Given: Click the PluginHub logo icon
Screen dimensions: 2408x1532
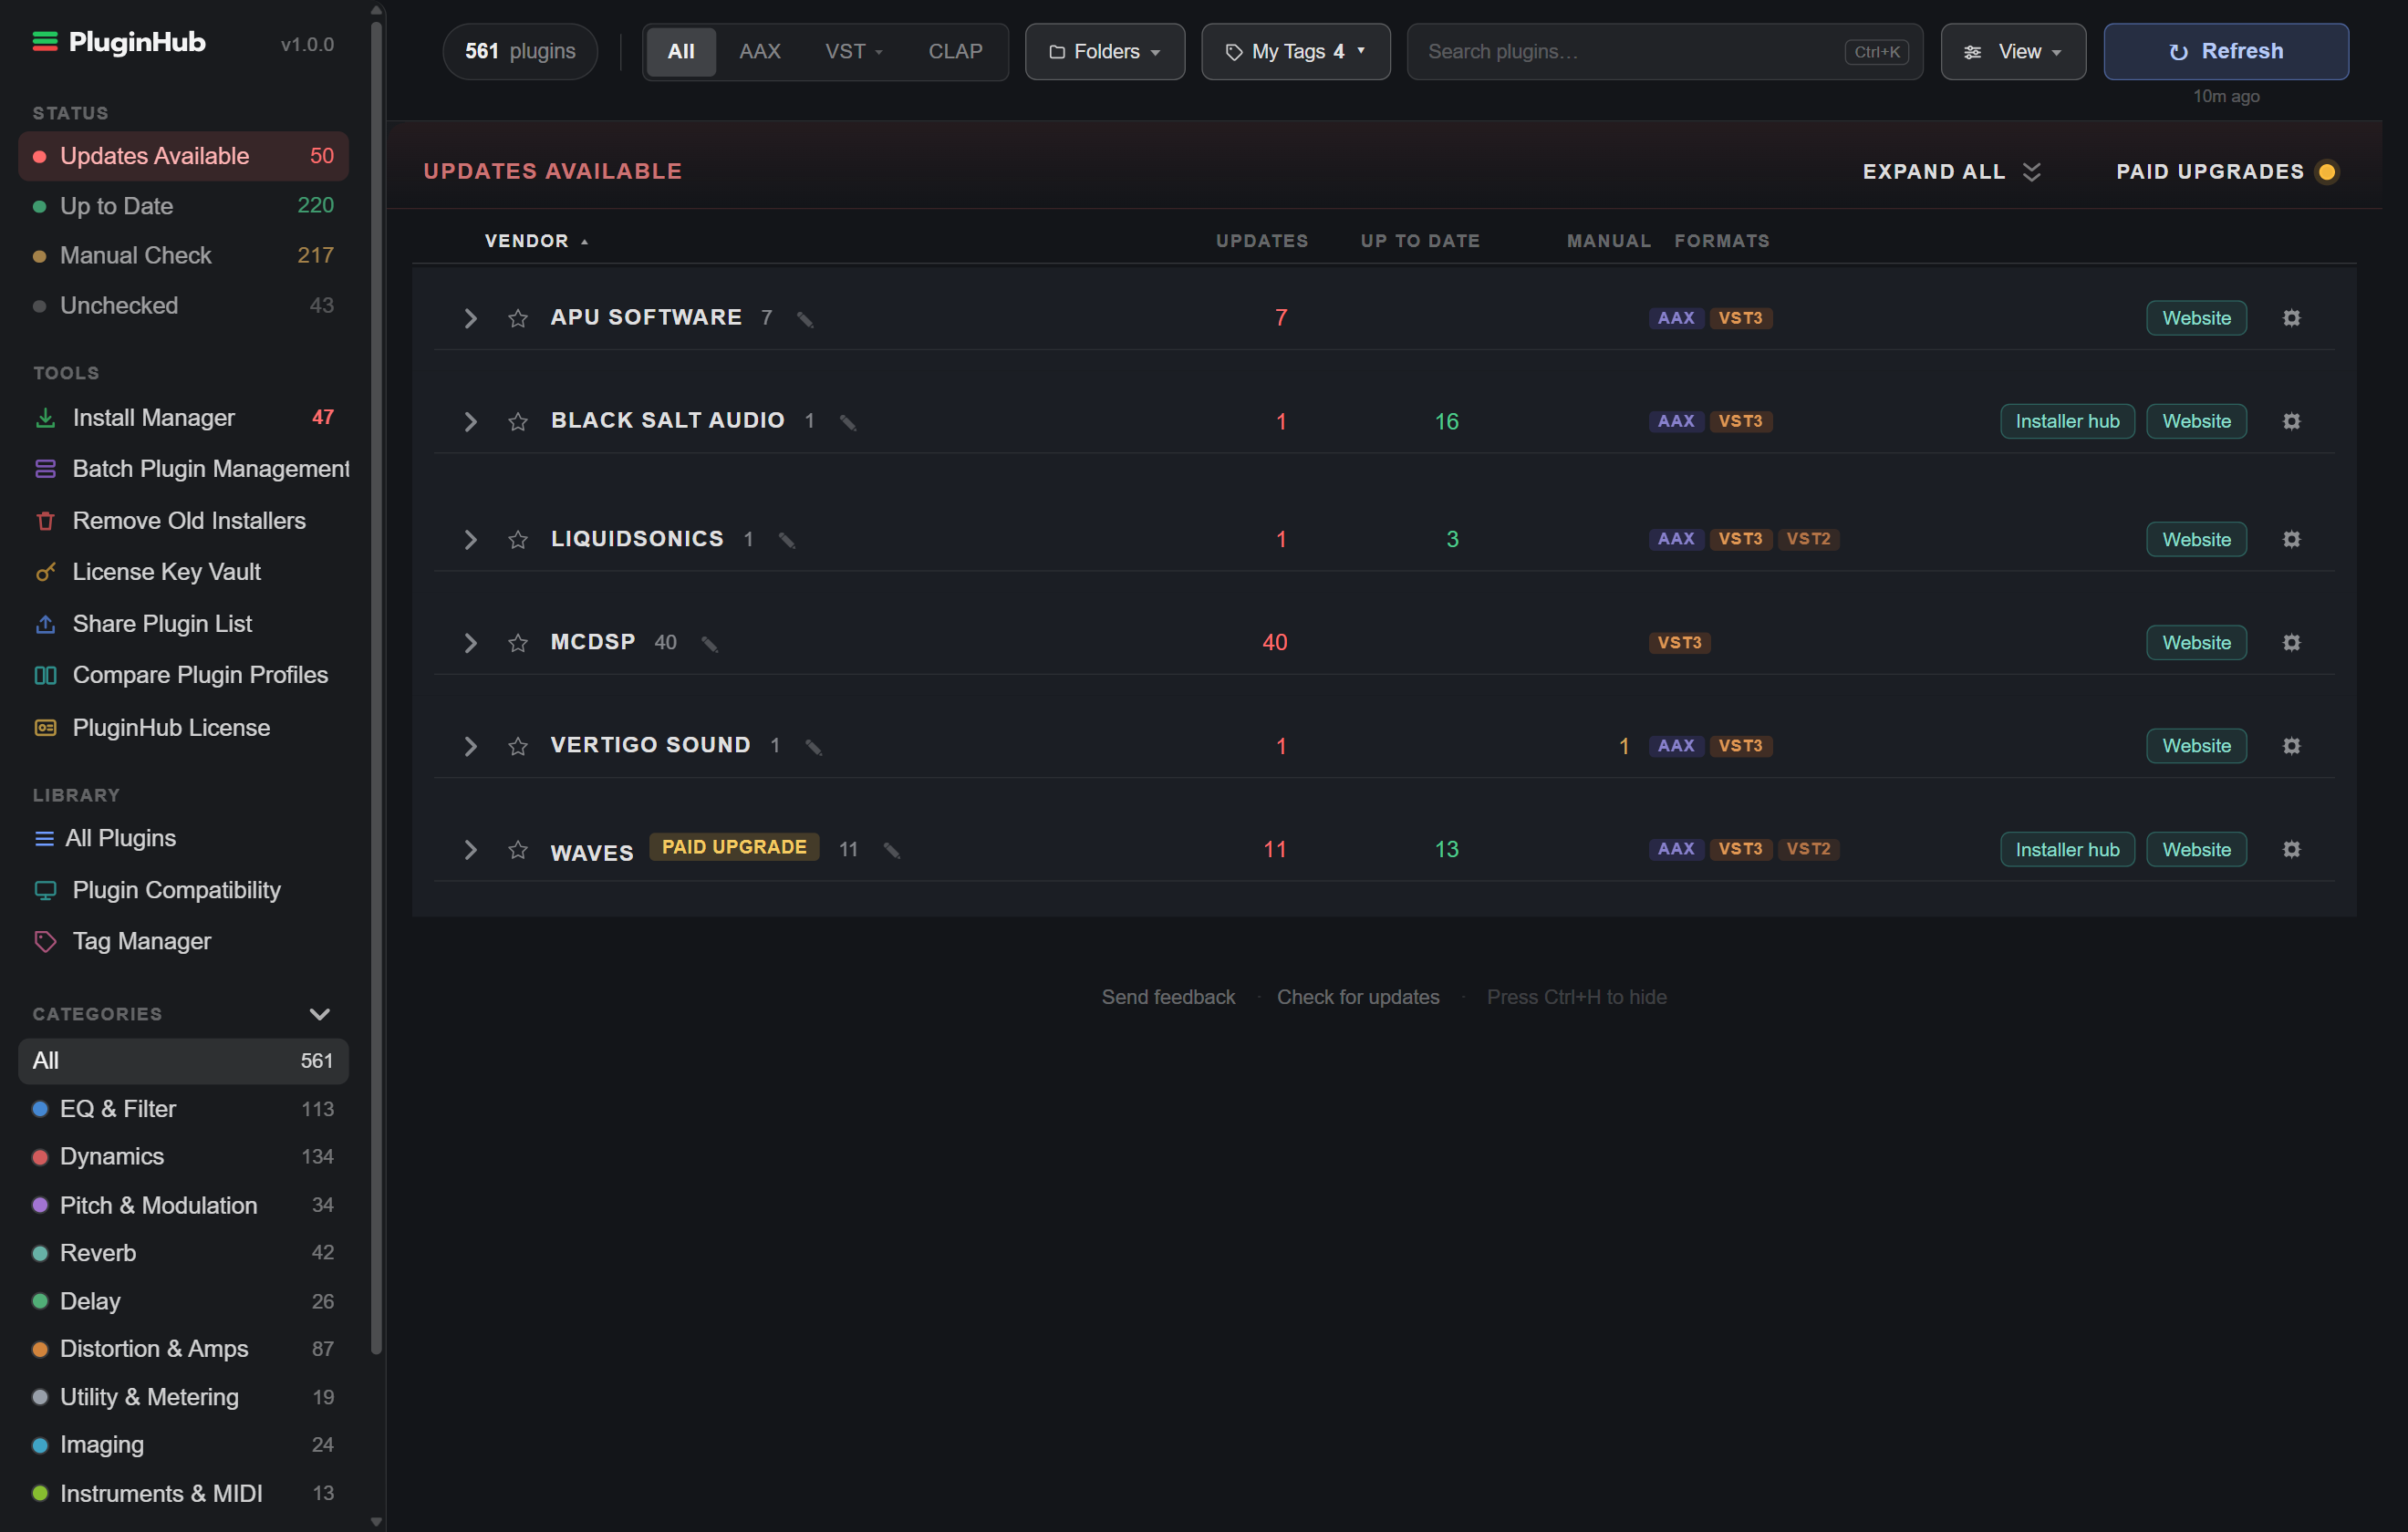Looking at the screenshot, I should 45,41.
